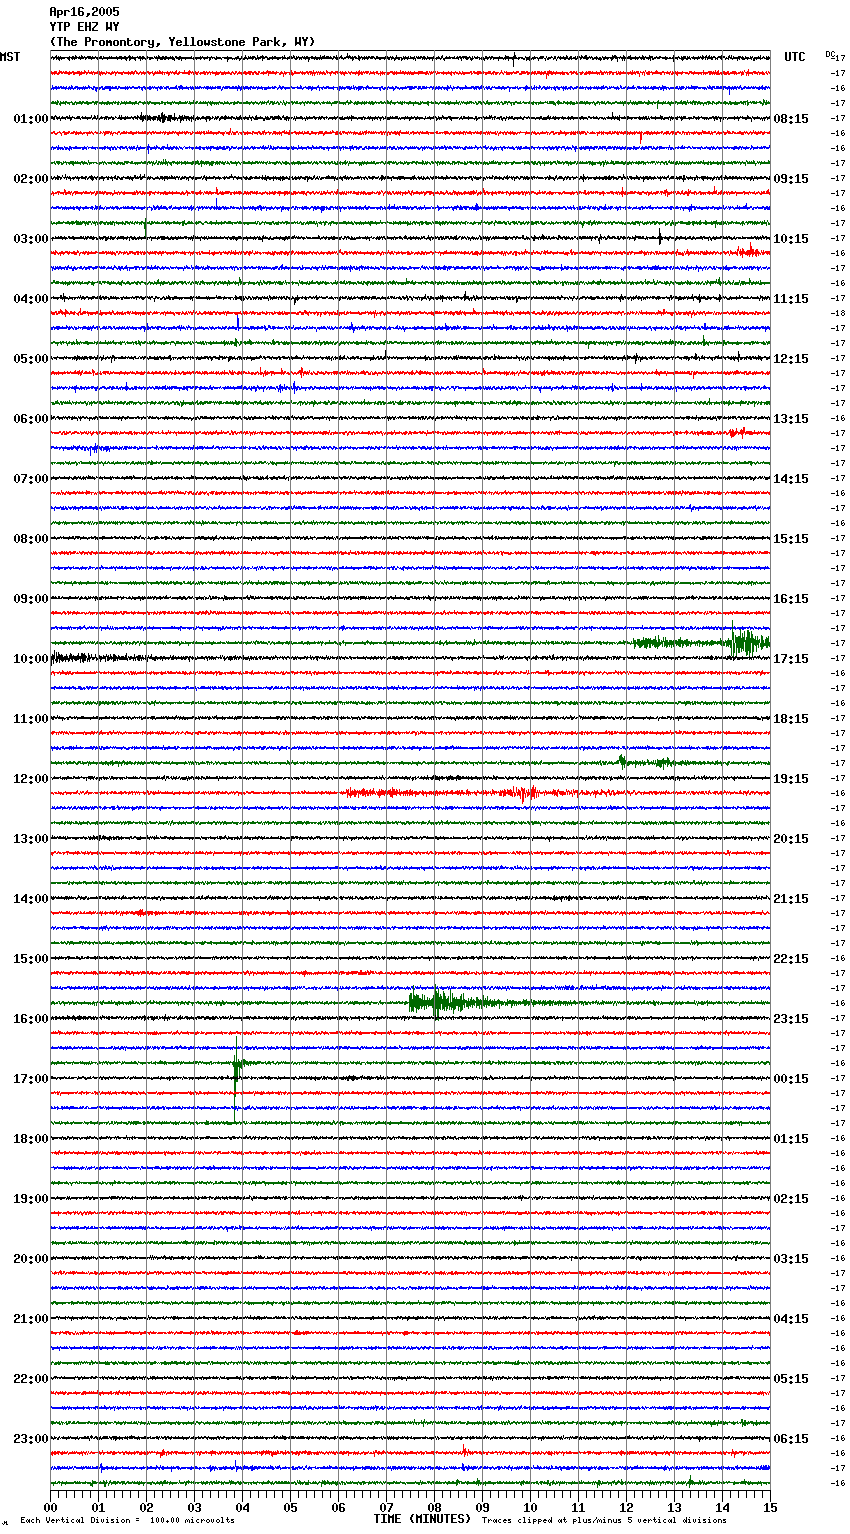Screen dimensions: 850x1534
Task: Select the 15:00 MST time label
Action: click(x=31, y=959)
